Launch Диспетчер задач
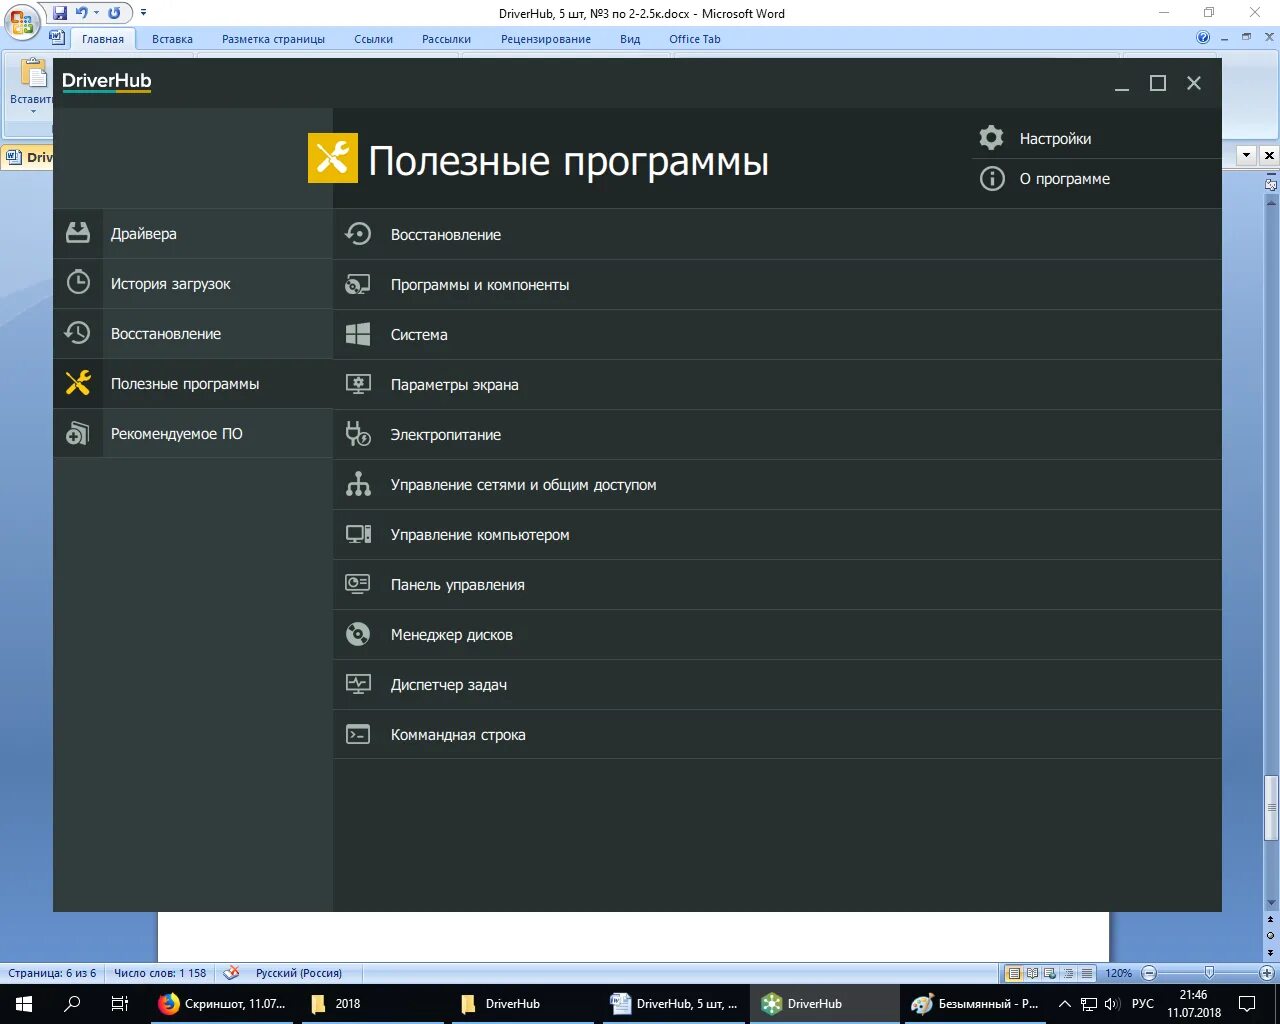This screenshot has height=1024, width=1280. coord(777,684)
